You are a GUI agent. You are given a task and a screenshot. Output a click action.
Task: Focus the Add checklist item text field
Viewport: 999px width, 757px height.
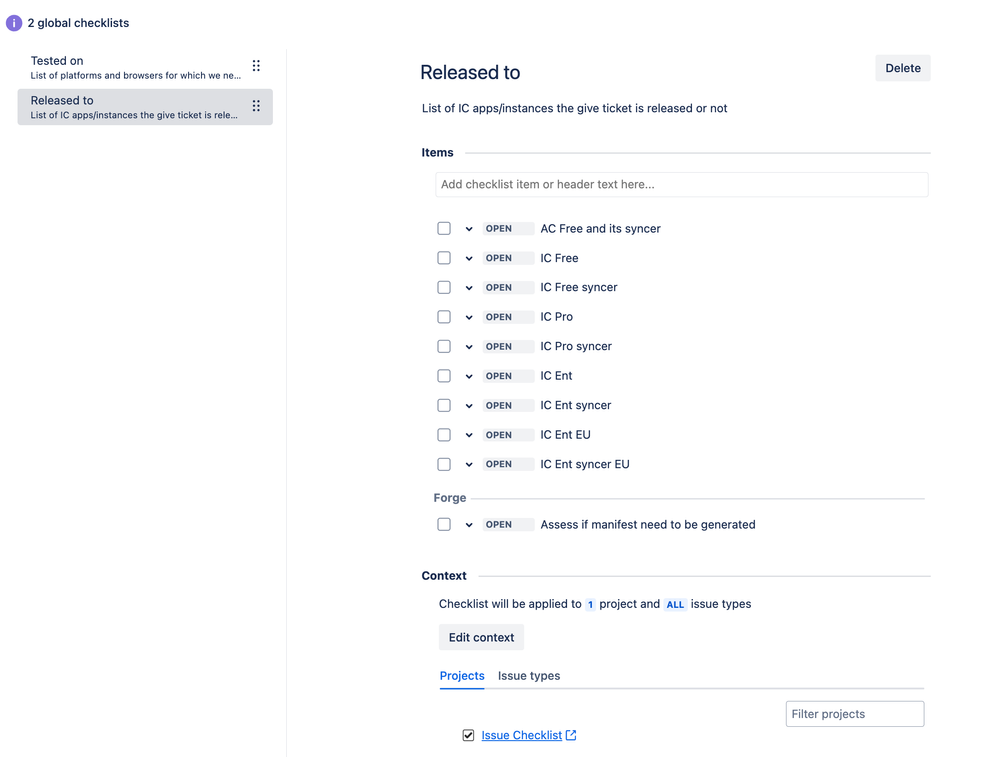click(x=682, y=185)
